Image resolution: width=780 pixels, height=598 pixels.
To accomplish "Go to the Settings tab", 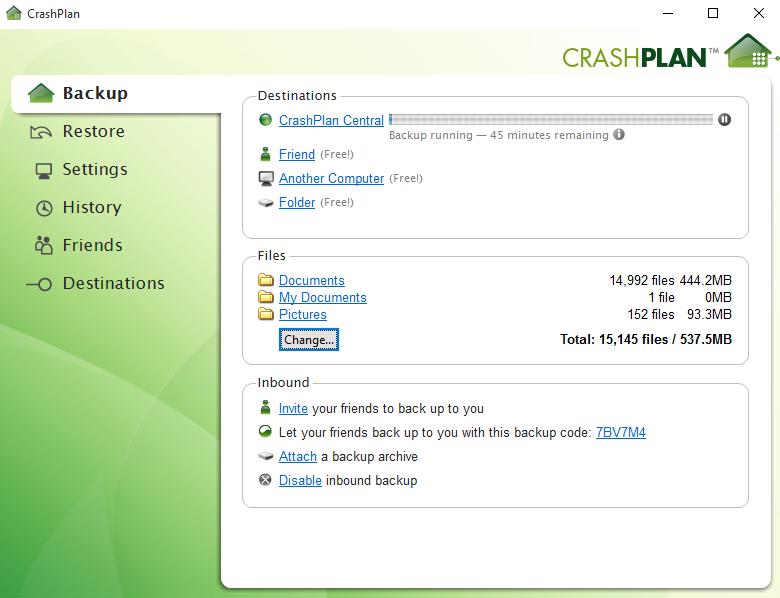I will point(95,169).
